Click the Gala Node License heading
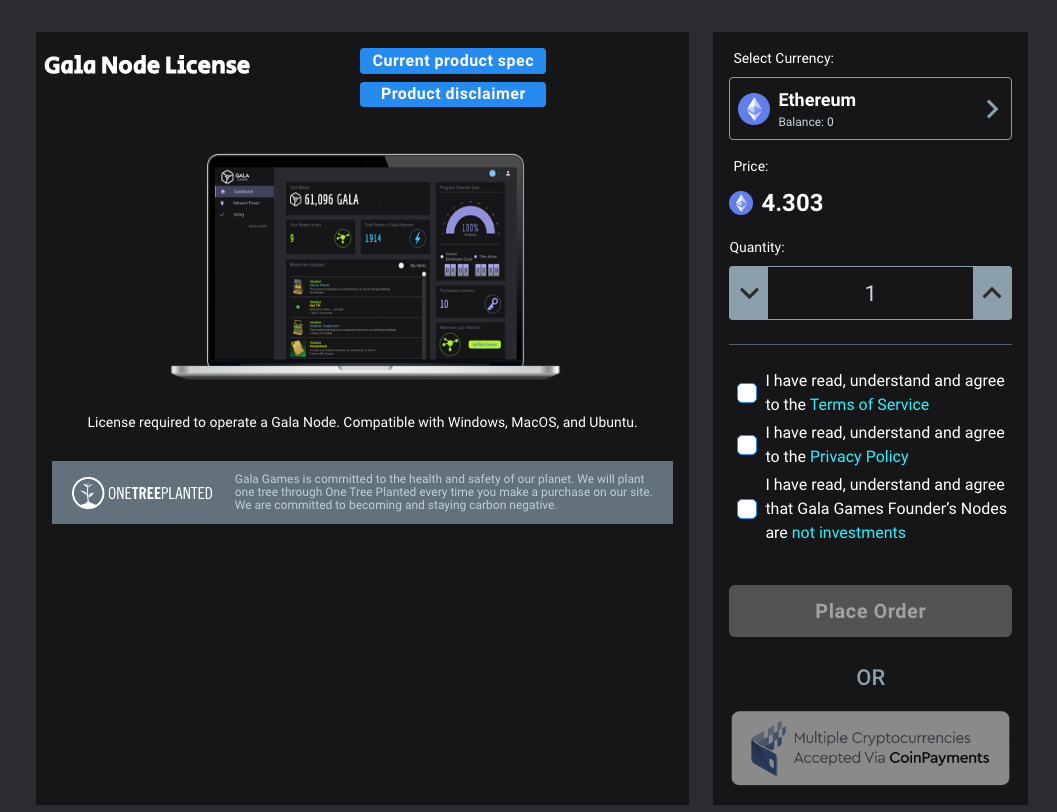The width and height of the screenshot is (1057, 812). pyautogui.click(x=147, y=65)
